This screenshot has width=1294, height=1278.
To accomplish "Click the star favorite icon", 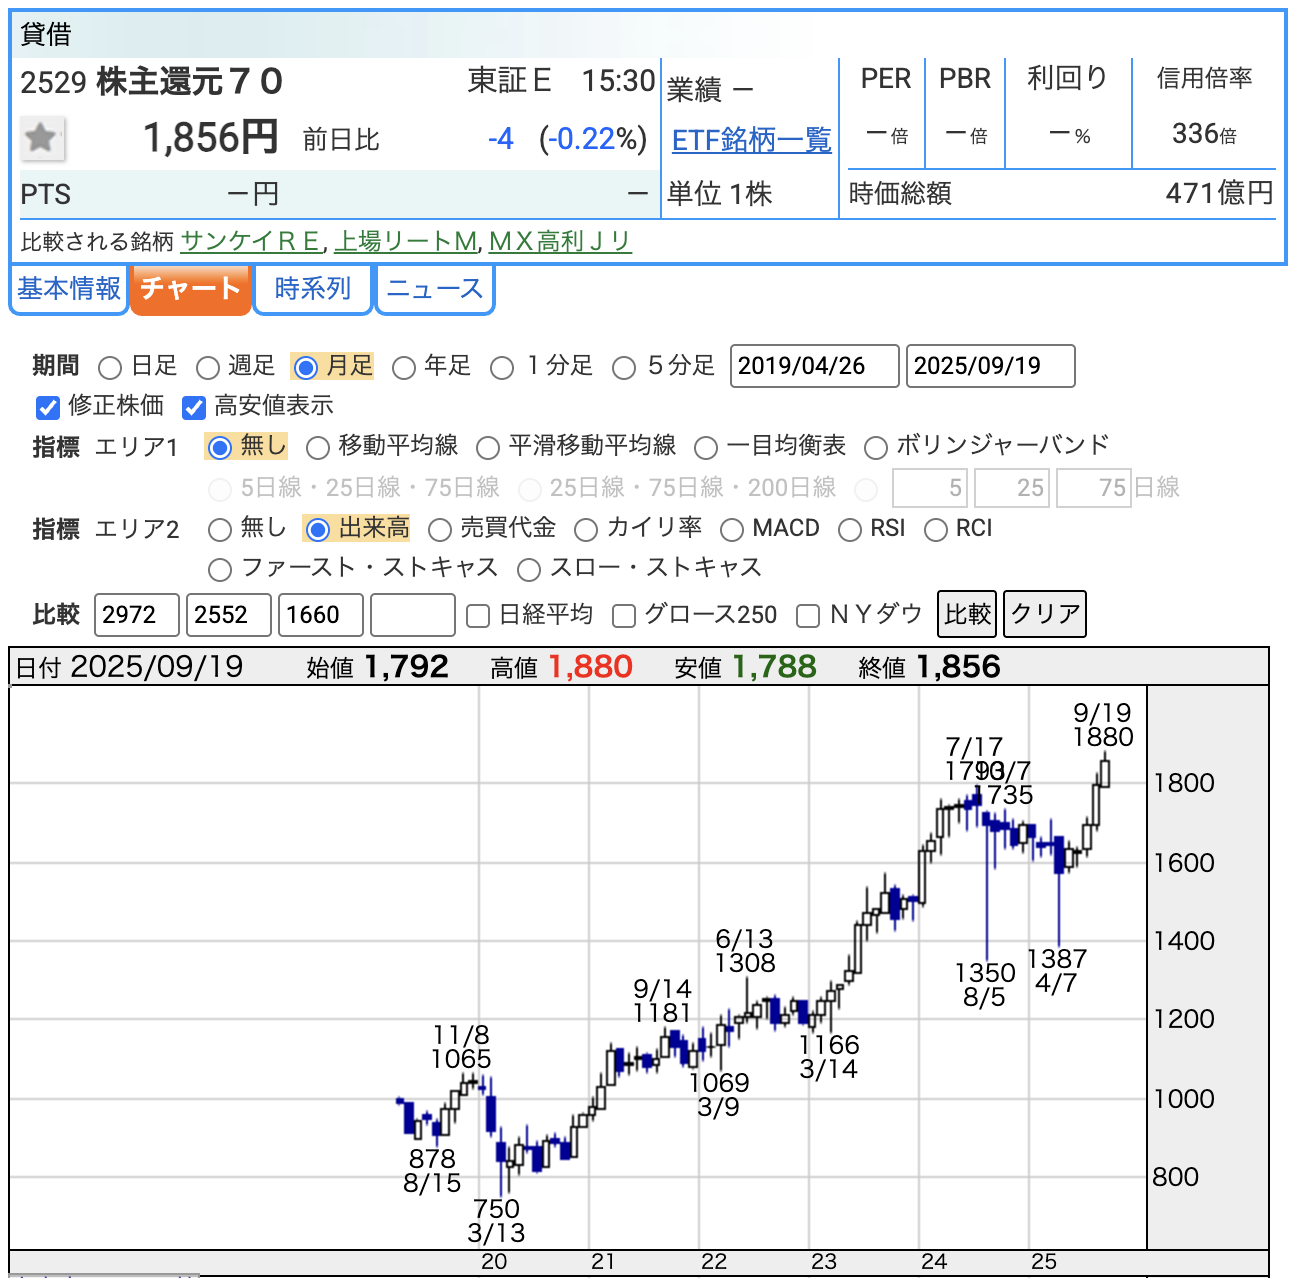I will click(42, 138).
